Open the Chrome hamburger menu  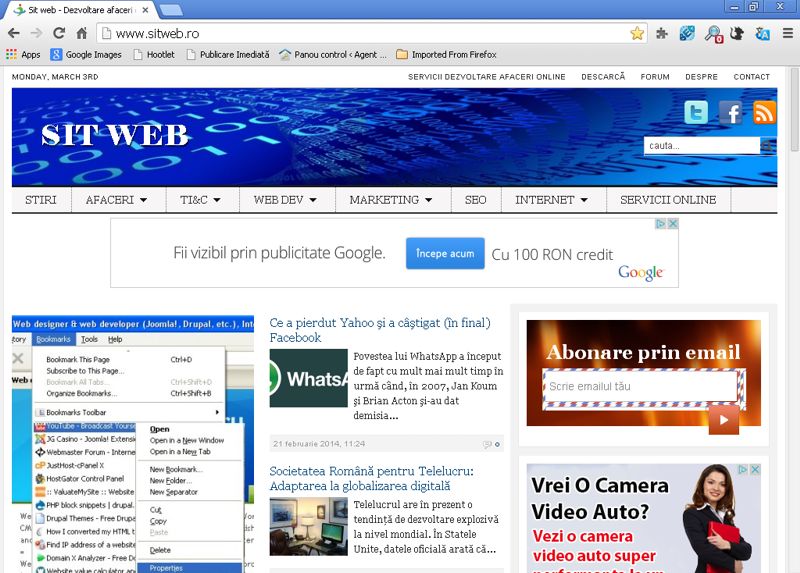click(x=788, y=34)
